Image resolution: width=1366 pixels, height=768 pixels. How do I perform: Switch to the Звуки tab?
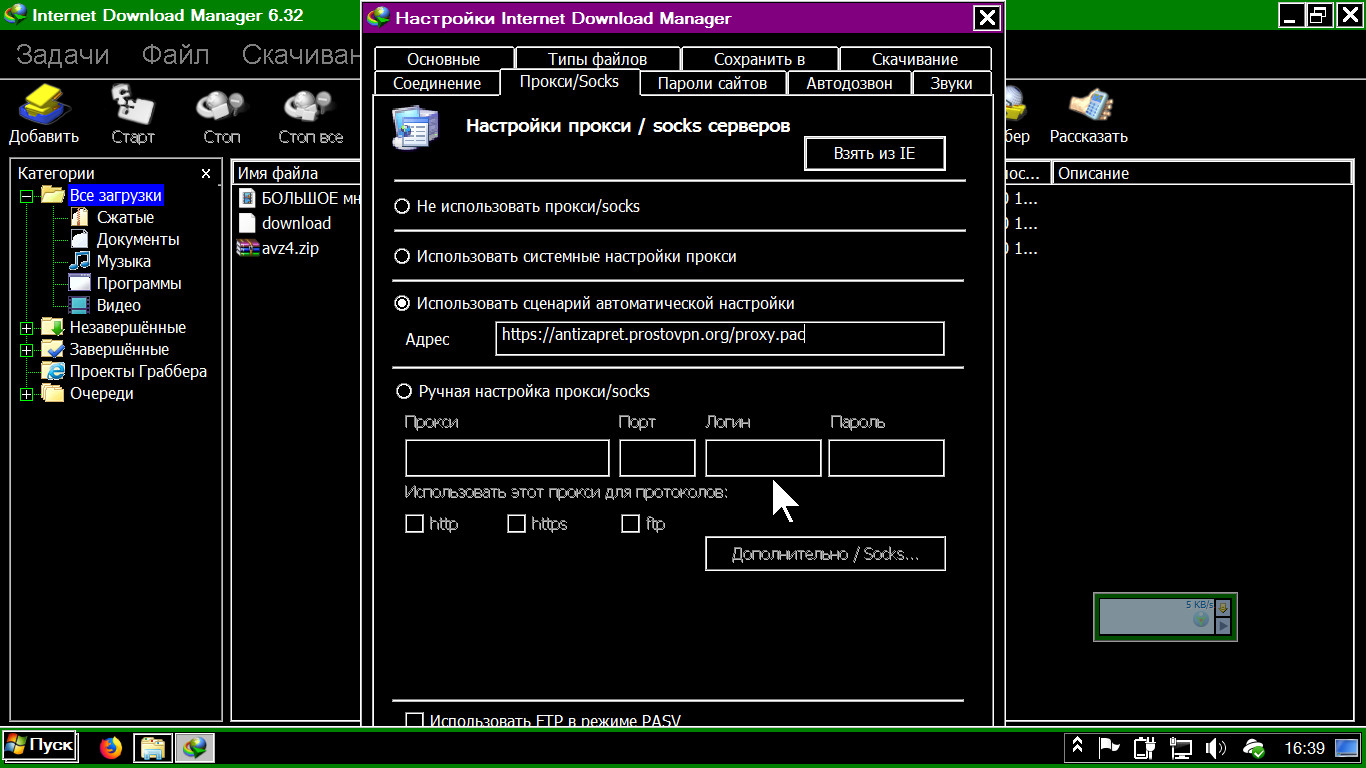coord(951,84)
